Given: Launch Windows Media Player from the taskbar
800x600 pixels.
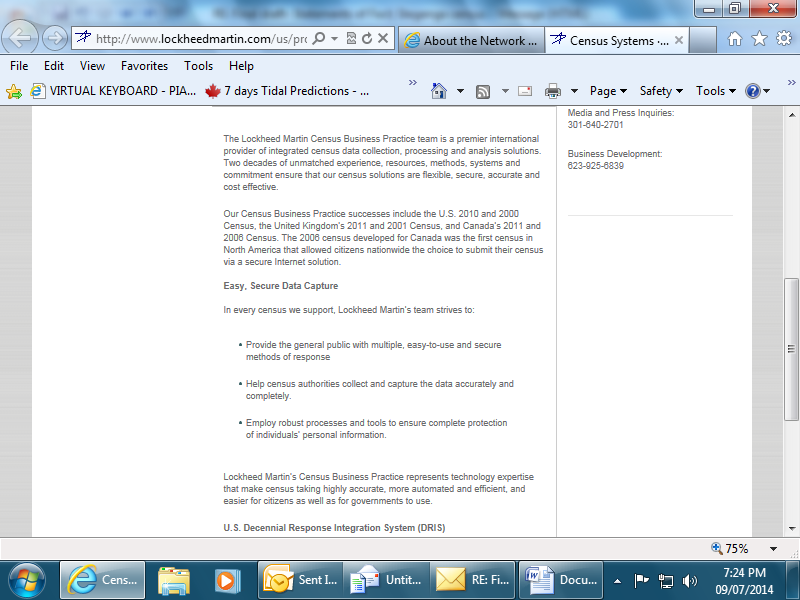Looking at the screenshot, I should click(226, 580).
